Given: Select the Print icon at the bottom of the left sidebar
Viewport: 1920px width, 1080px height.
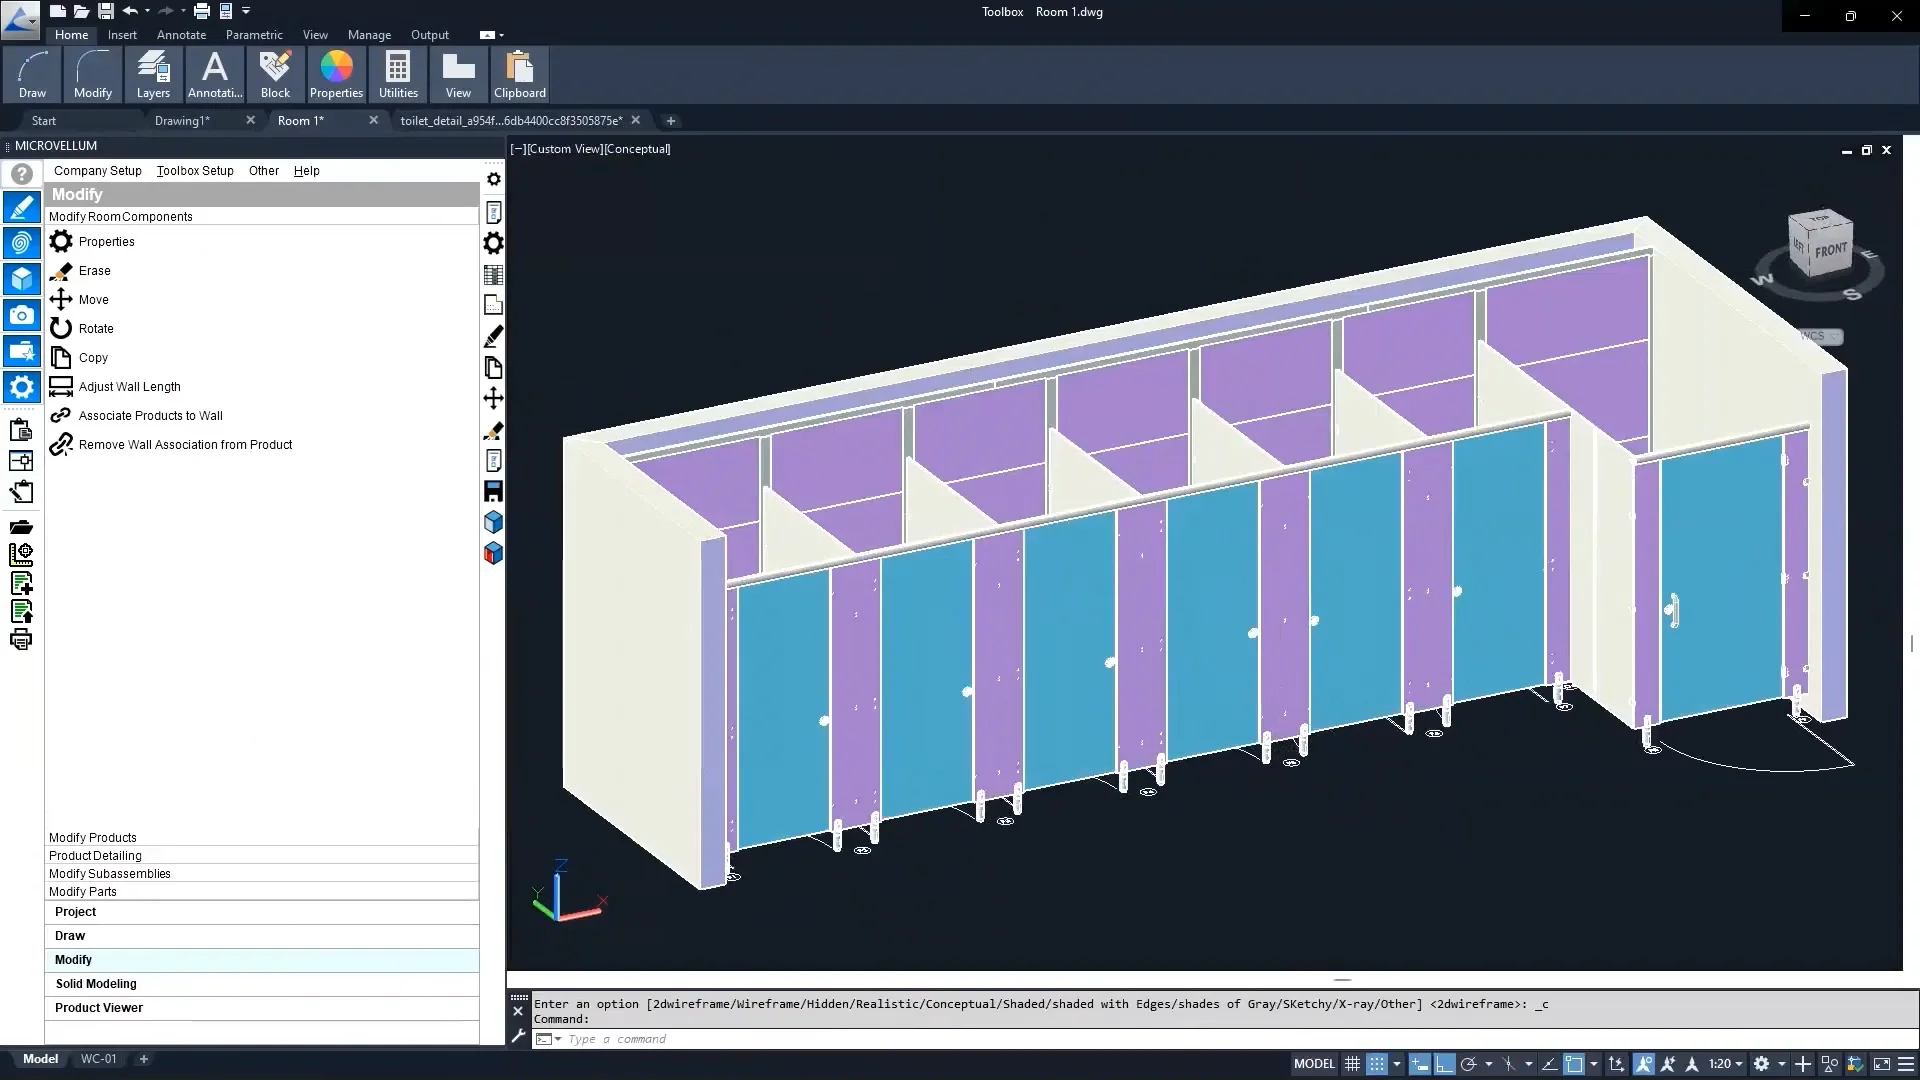Looking at the screenshot, I should [x=21, y=640].
